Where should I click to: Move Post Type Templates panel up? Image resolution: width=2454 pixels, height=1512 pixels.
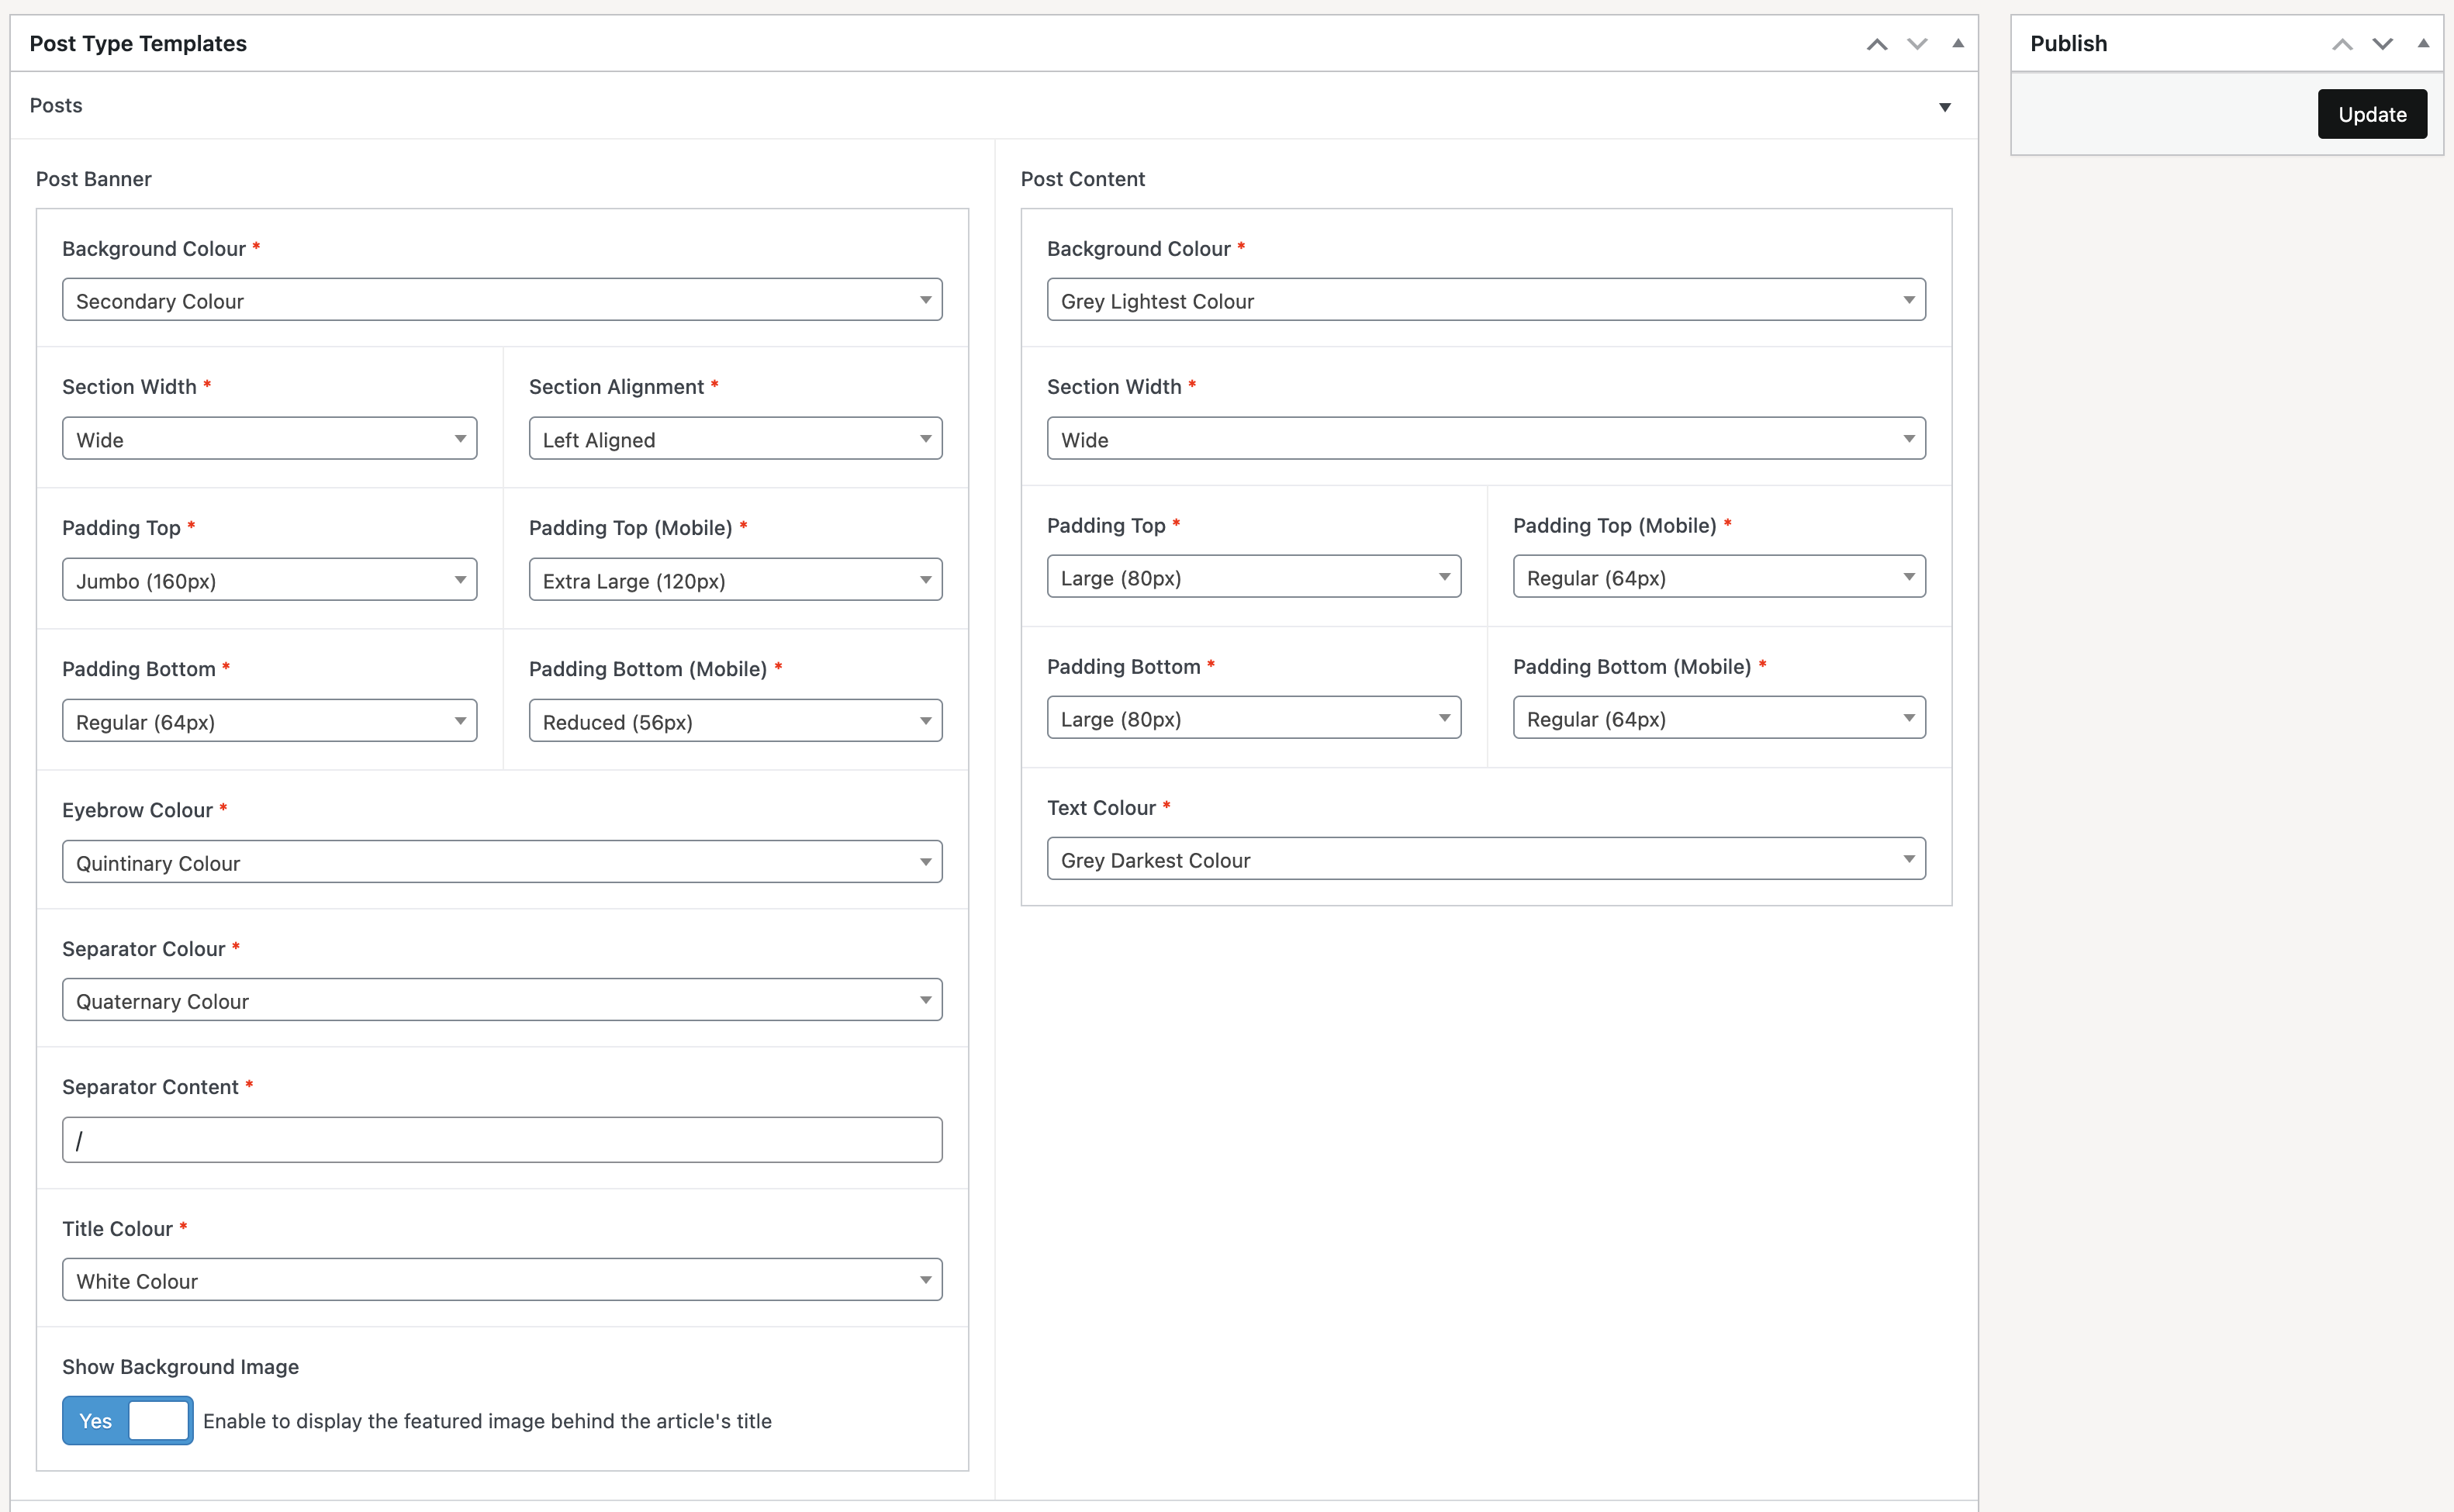(1877, 44)
